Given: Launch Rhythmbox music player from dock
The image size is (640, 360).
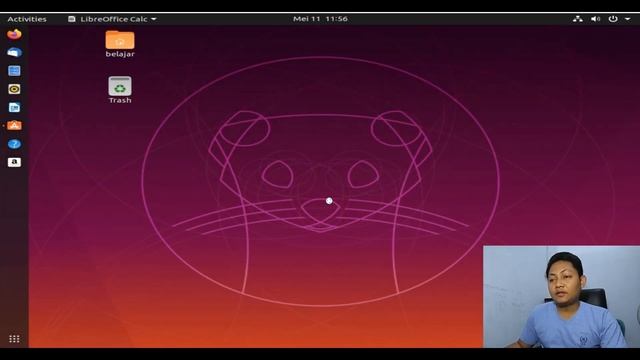Looking at the screenshot, I should point(14,89).
